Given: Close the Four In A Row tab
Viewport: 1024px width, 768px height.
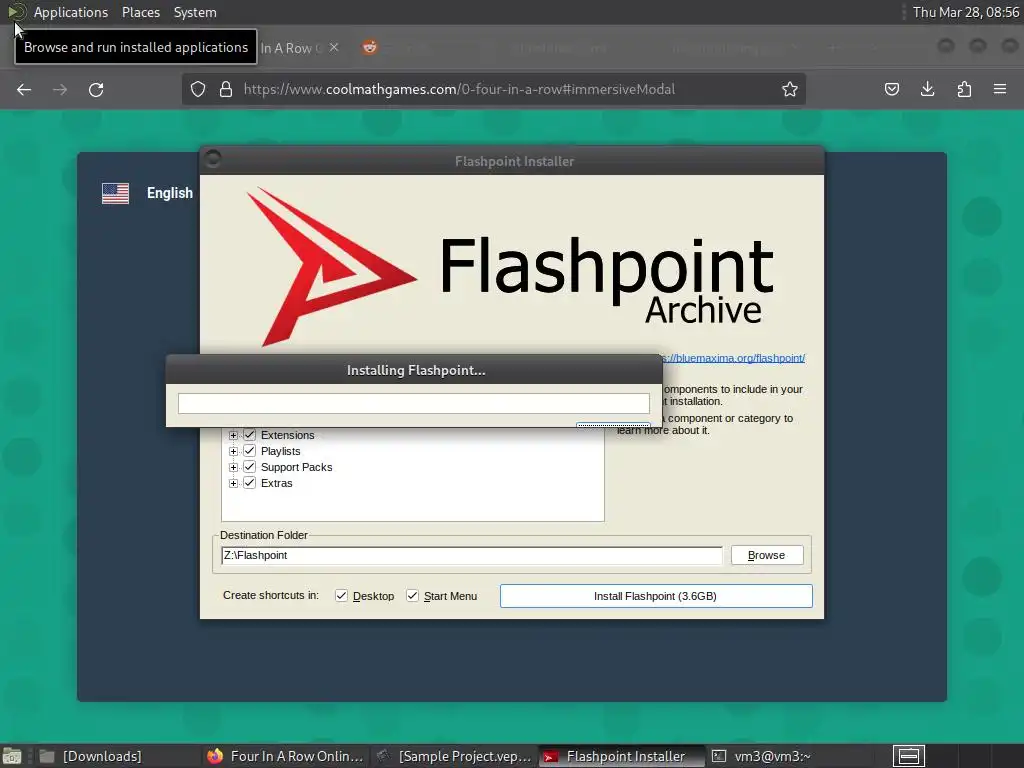Looking at the screenshot, I should tap(334, 47).
